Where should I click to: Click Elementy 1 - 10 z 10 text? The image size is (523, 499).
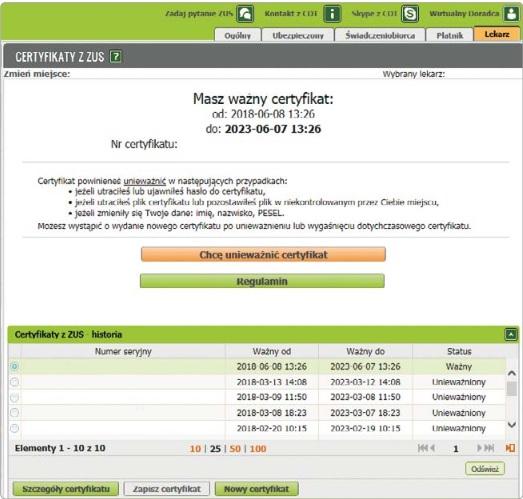60,448
